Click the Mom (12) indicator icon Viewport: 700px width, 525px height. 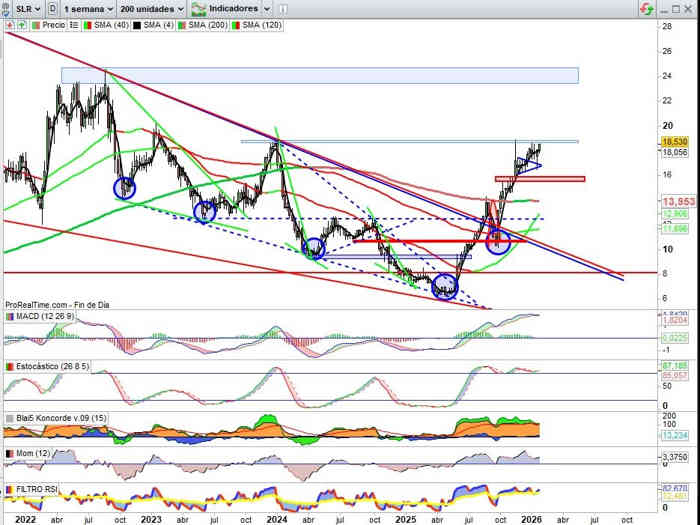[9, 454]
